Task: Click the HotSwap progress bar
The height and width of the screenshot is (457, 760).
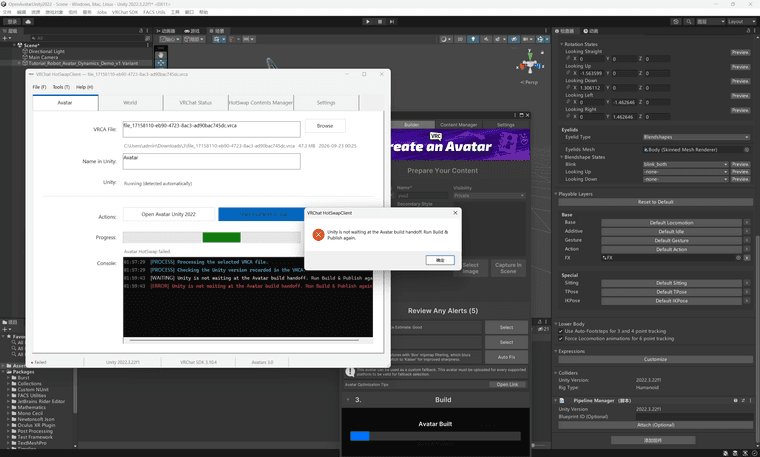Action: click(211, 237)
